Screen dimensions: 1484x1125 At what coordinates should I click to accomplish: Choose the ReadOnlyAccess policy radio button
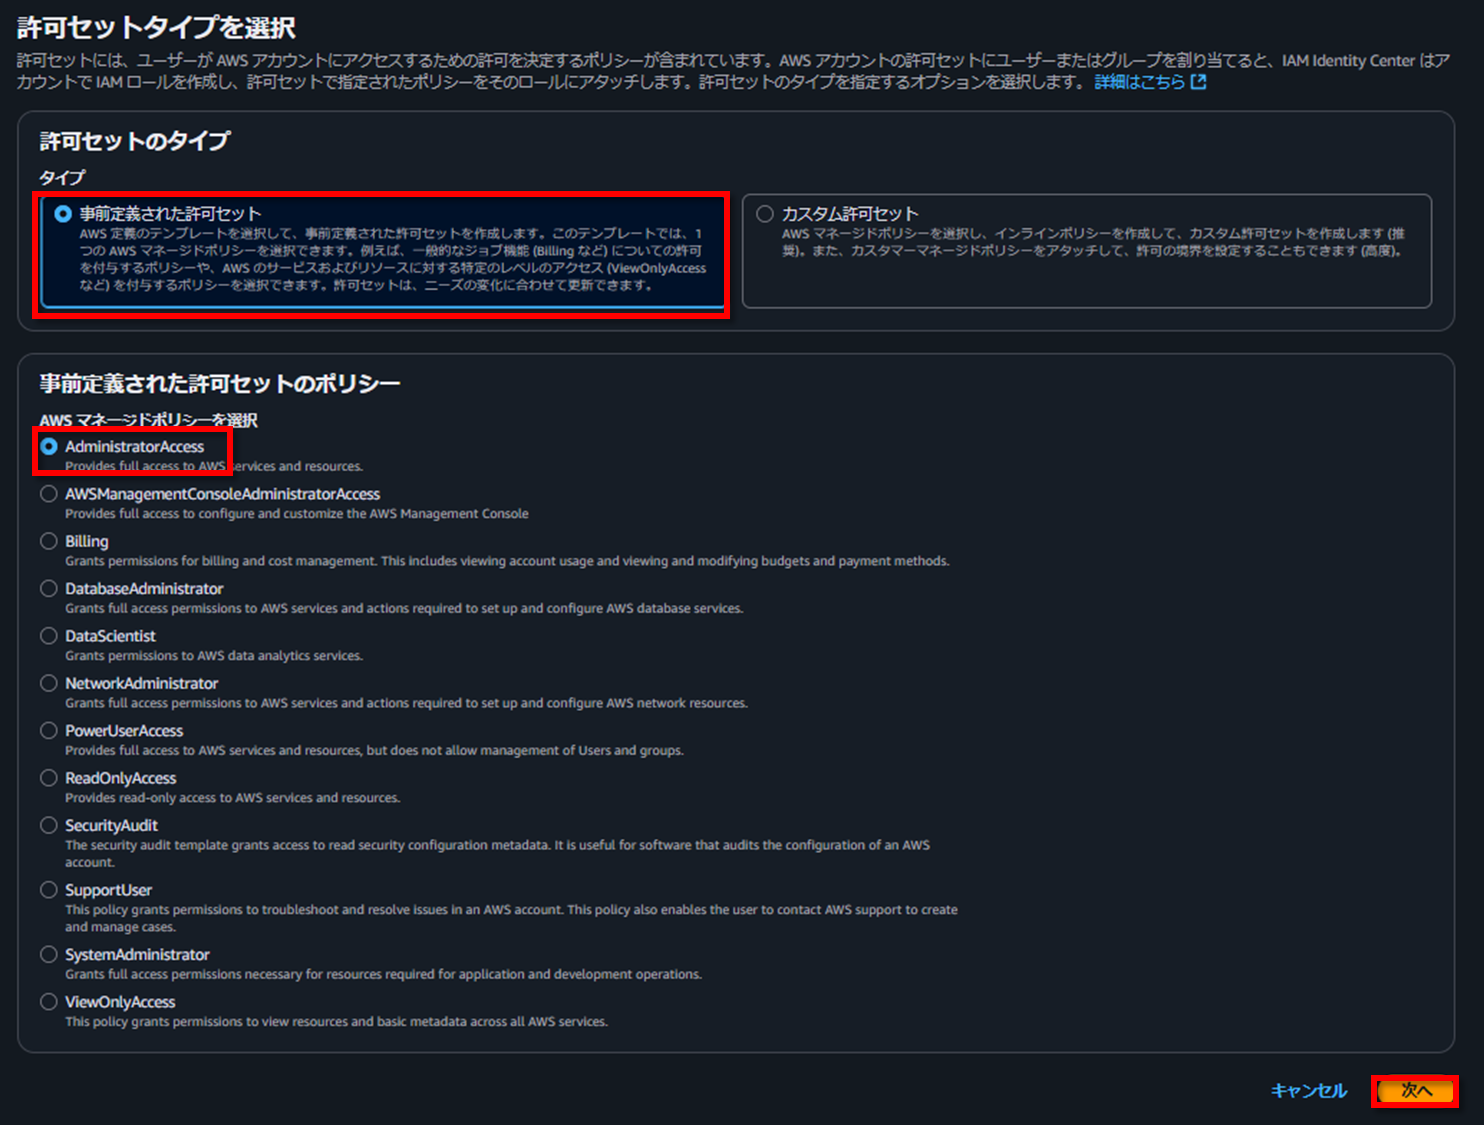pos(49,778)
